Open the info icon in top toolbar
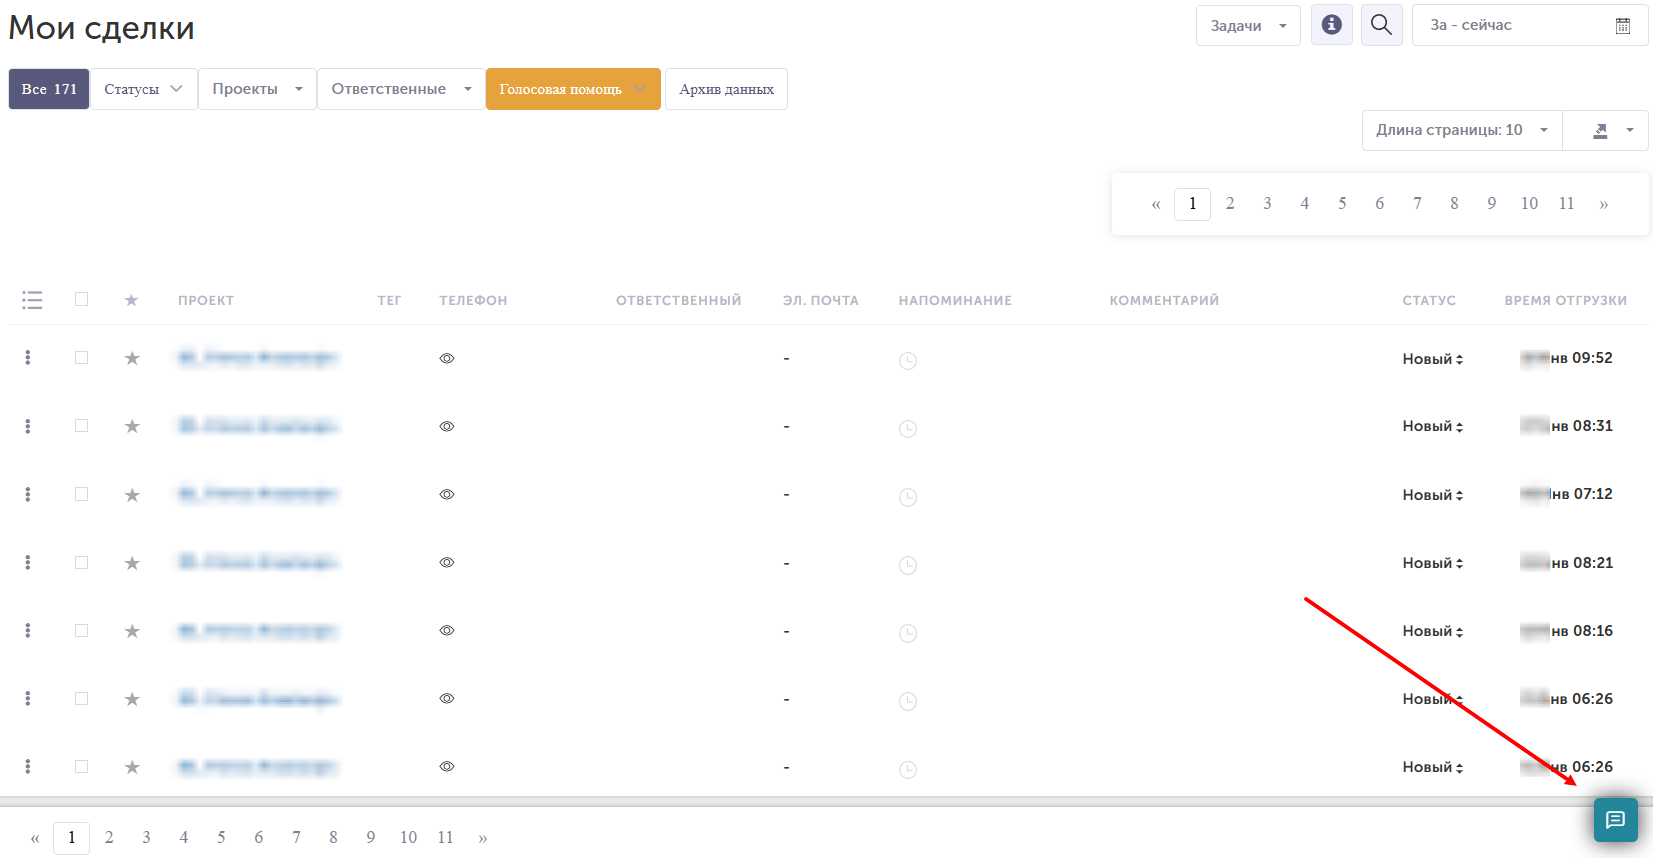The height and width of the screenshot is (858, 1653). [x=1331, y=25]
